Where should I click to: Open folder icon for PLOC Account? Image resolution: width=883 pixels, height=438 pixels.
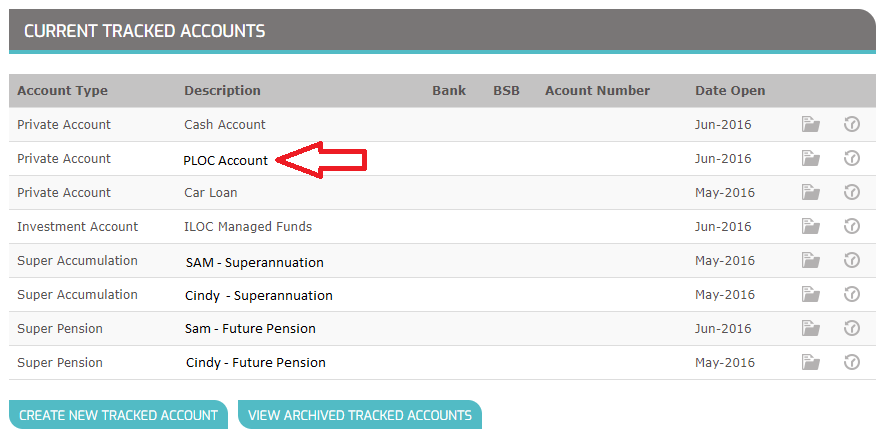pos(810,159)
